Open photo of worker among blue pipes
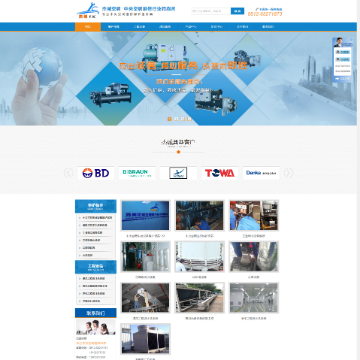The width and height of the screenshot is (360, 360). pyautogui.click(x=200, y=215)
